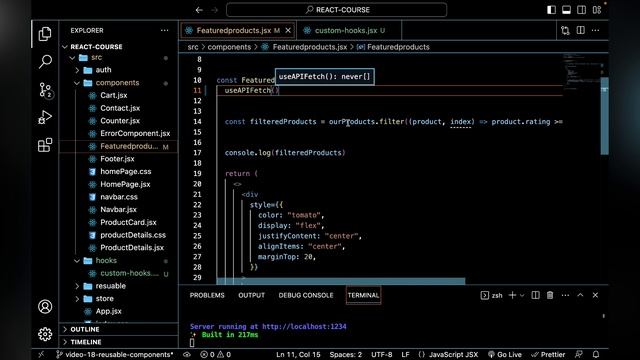
Task: Expand the auth folder
Action: tap(77, 70)
